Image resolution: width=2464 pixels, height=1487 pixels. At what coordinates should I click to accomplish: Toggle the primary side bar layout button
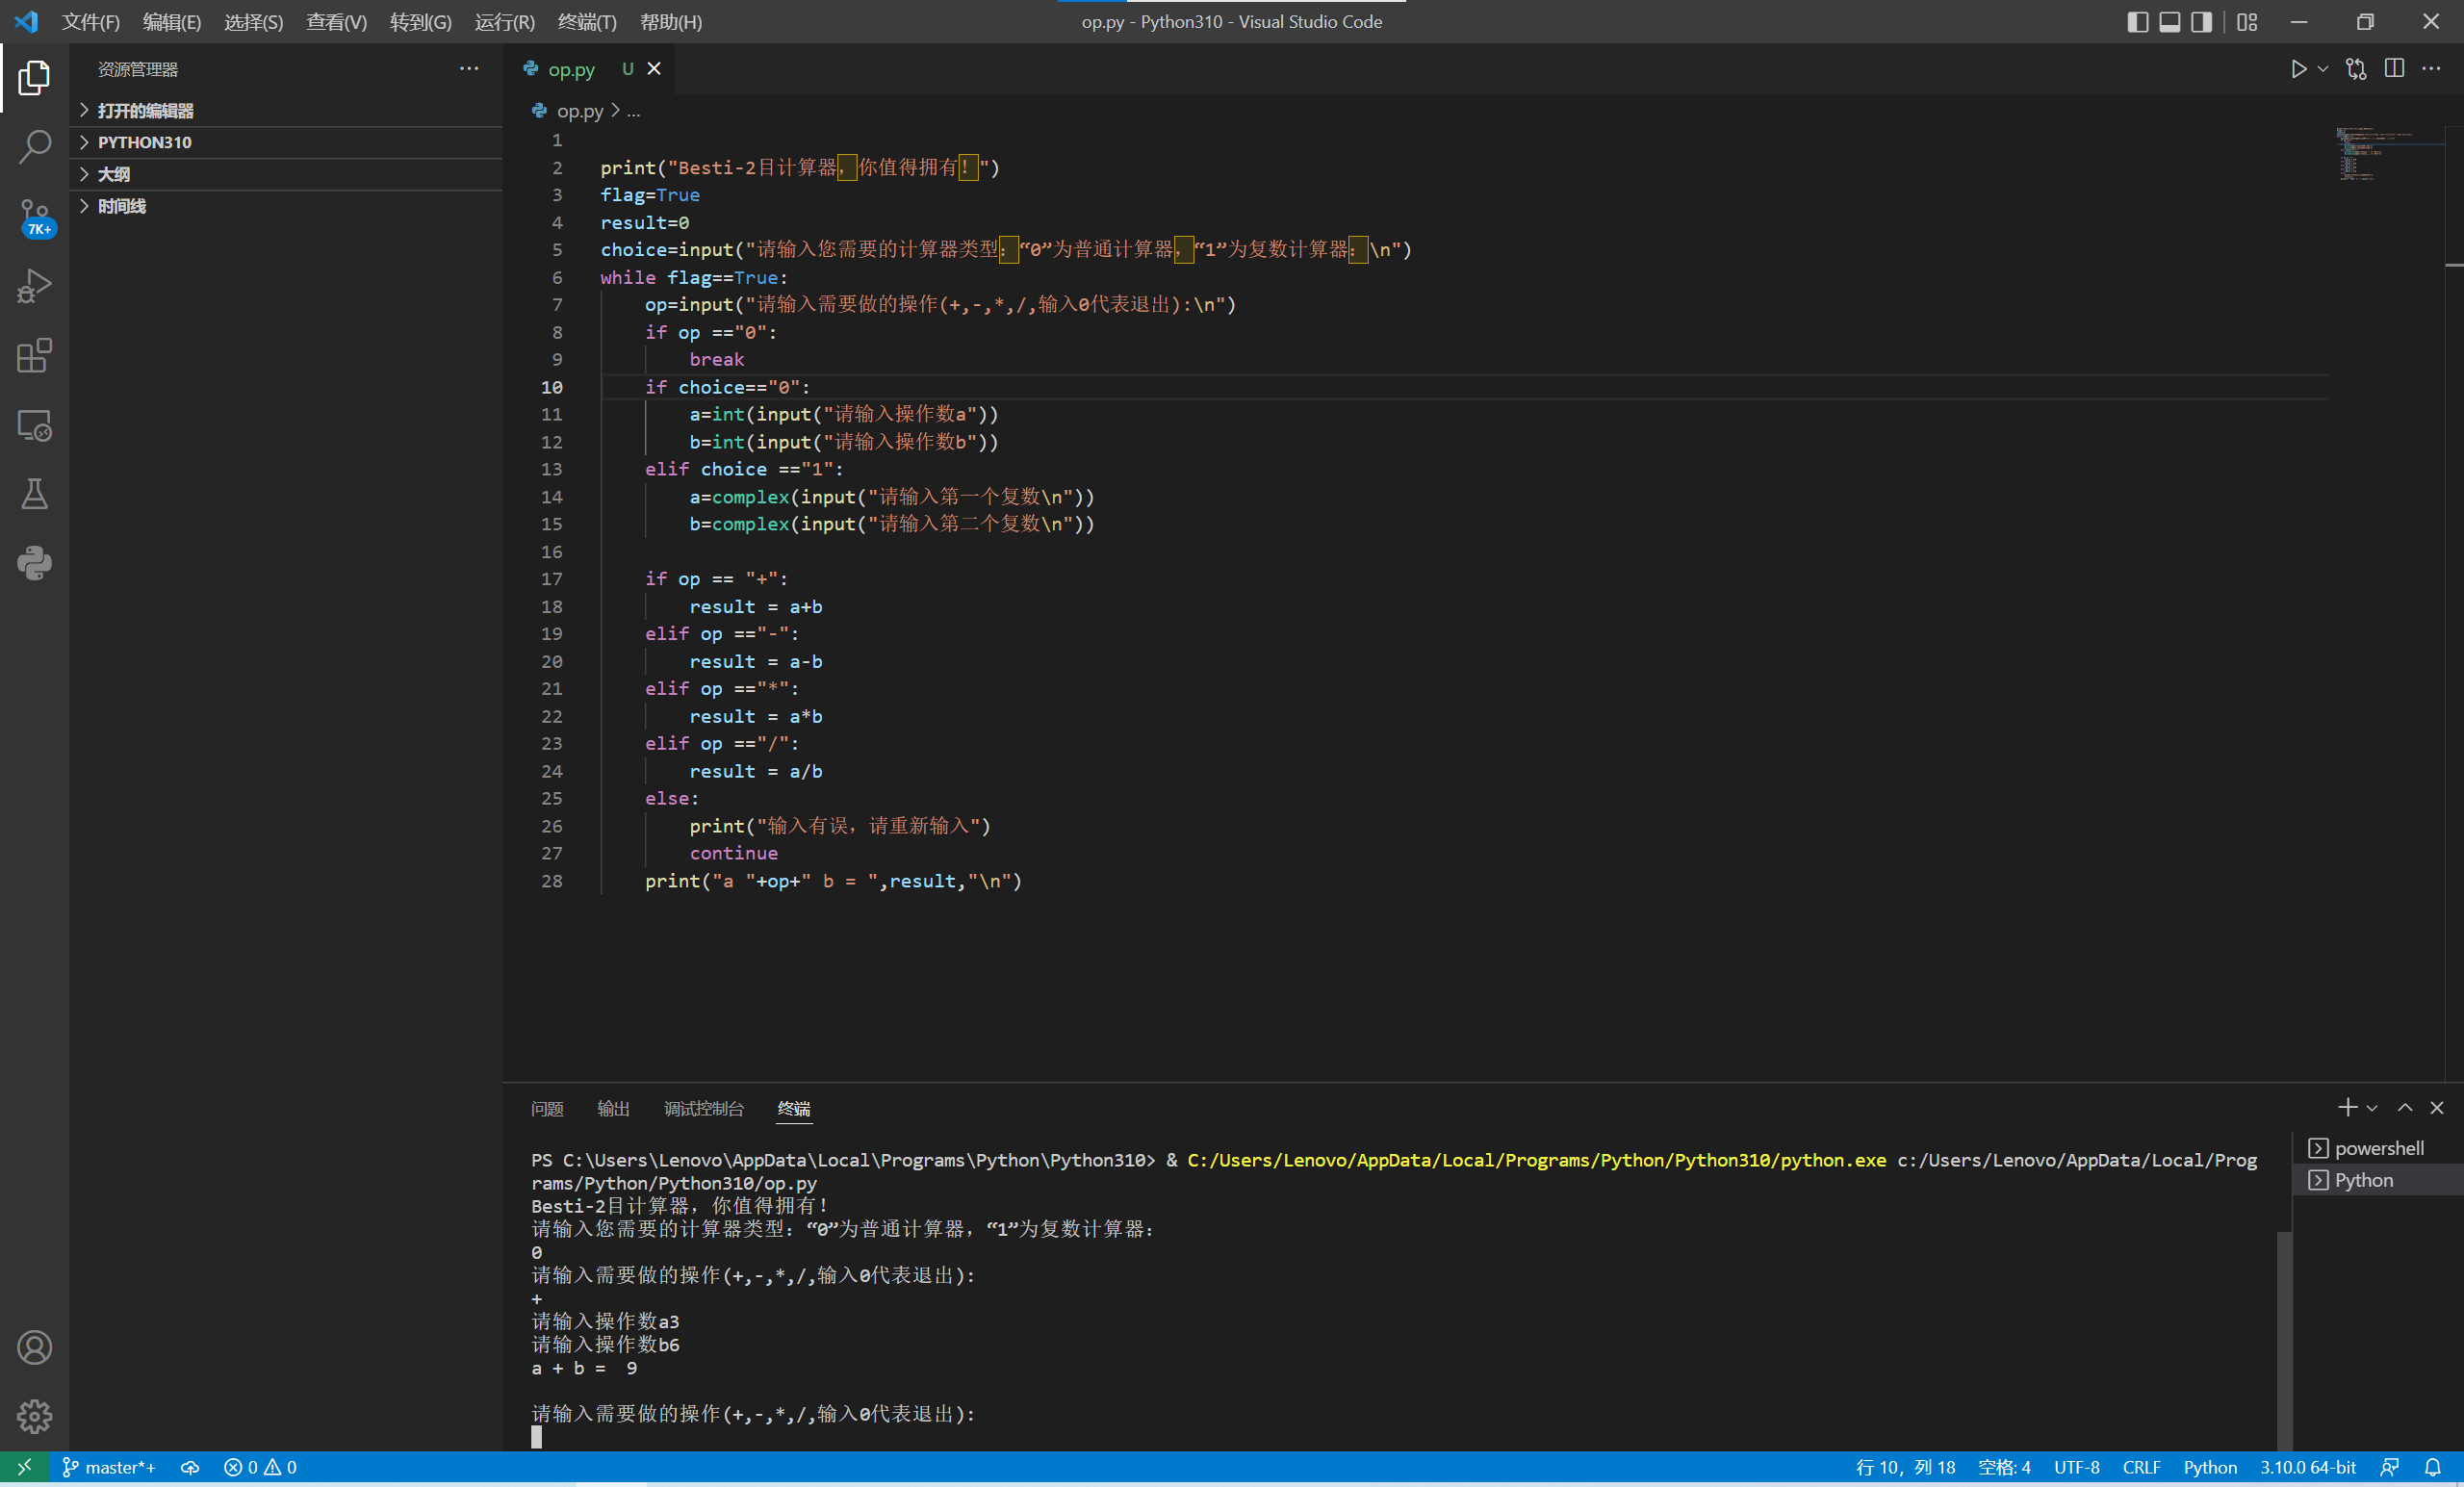coord(2137,22)
